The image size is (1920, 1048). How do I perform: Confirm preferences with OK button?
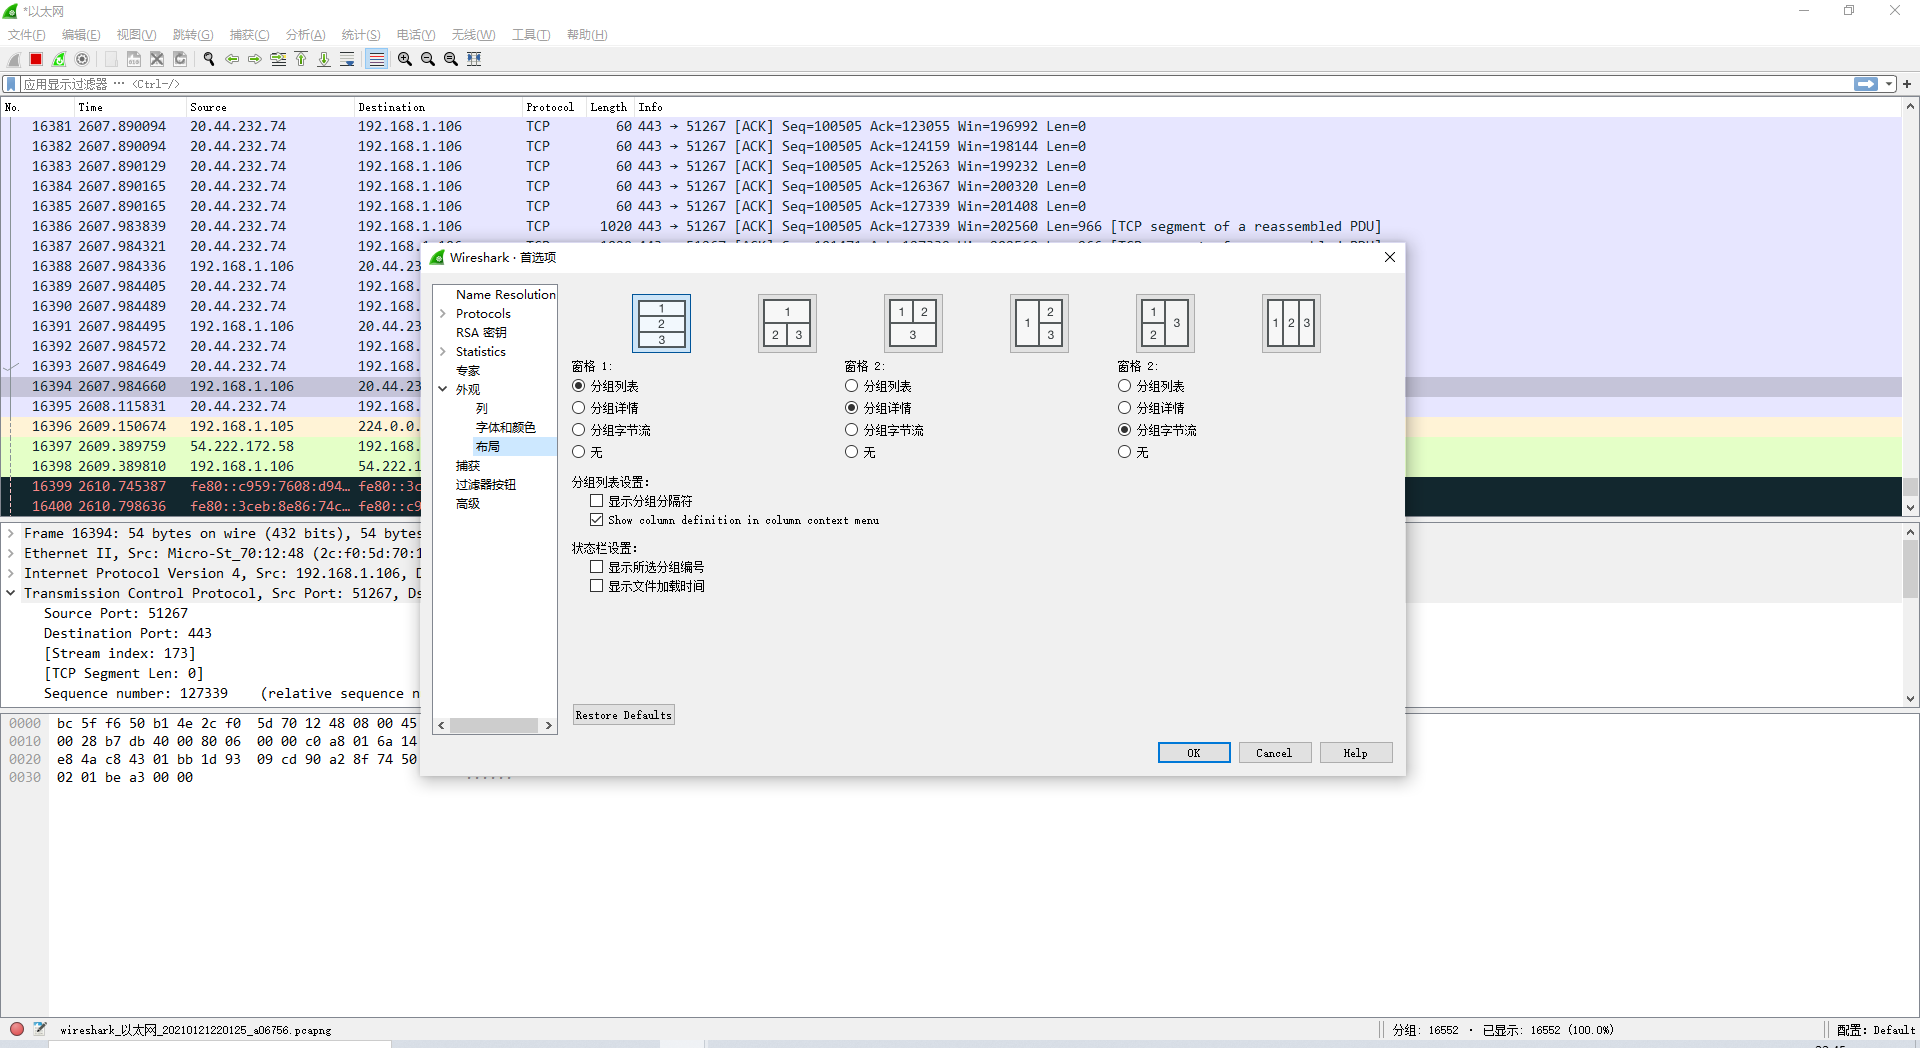(x=1194, y=753)
